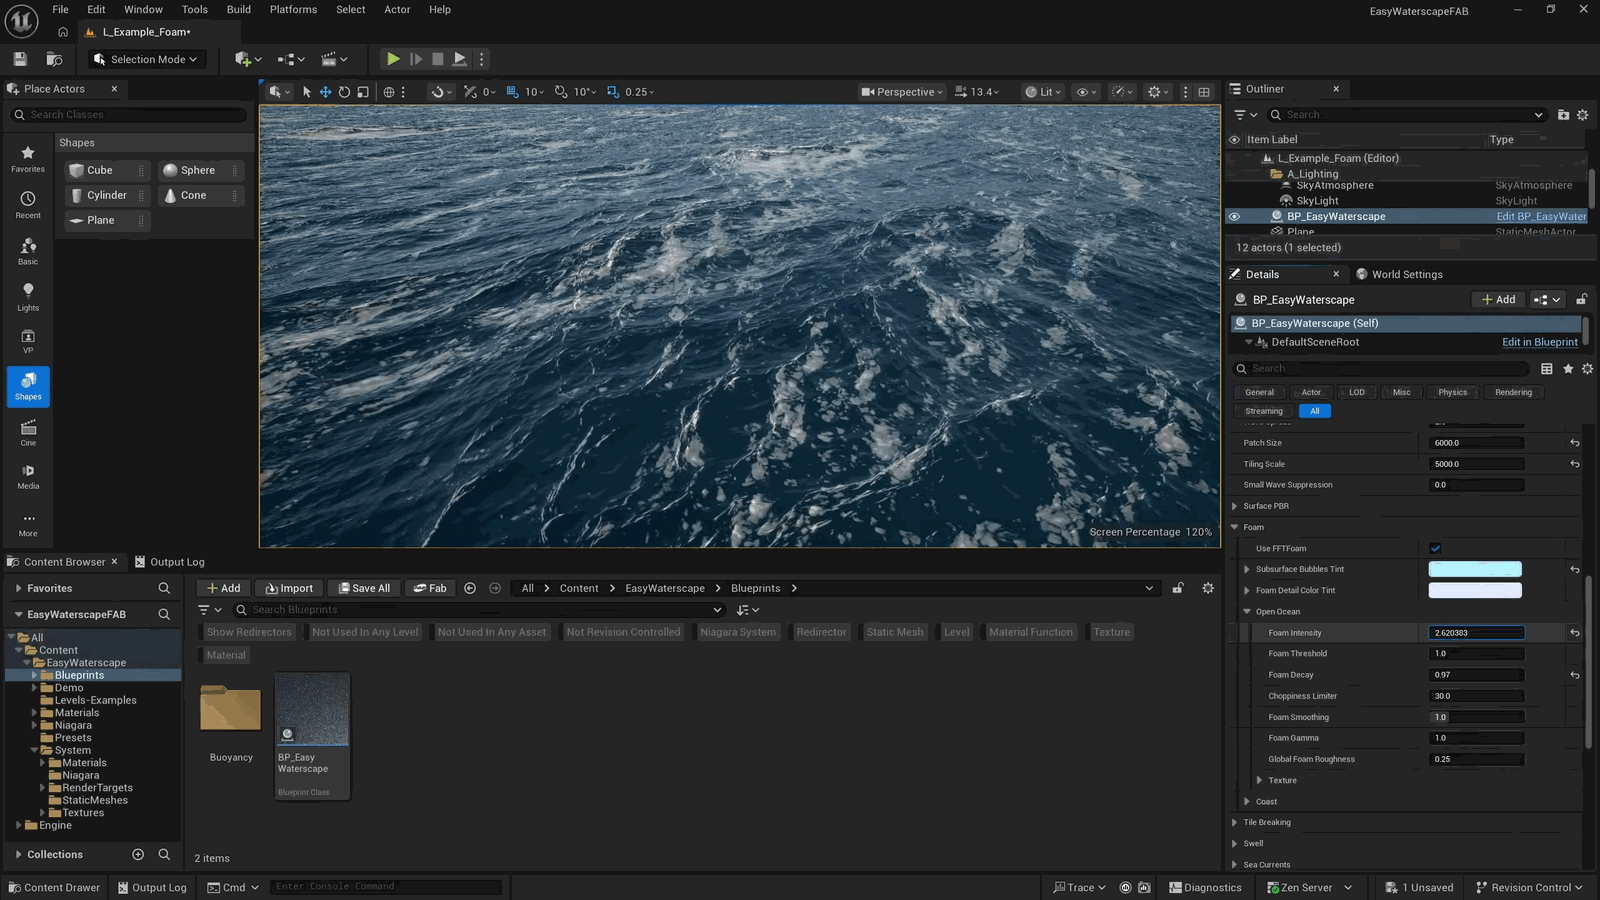
Task: Open the Selection Mode dropdown
Action: click(147, 59)
